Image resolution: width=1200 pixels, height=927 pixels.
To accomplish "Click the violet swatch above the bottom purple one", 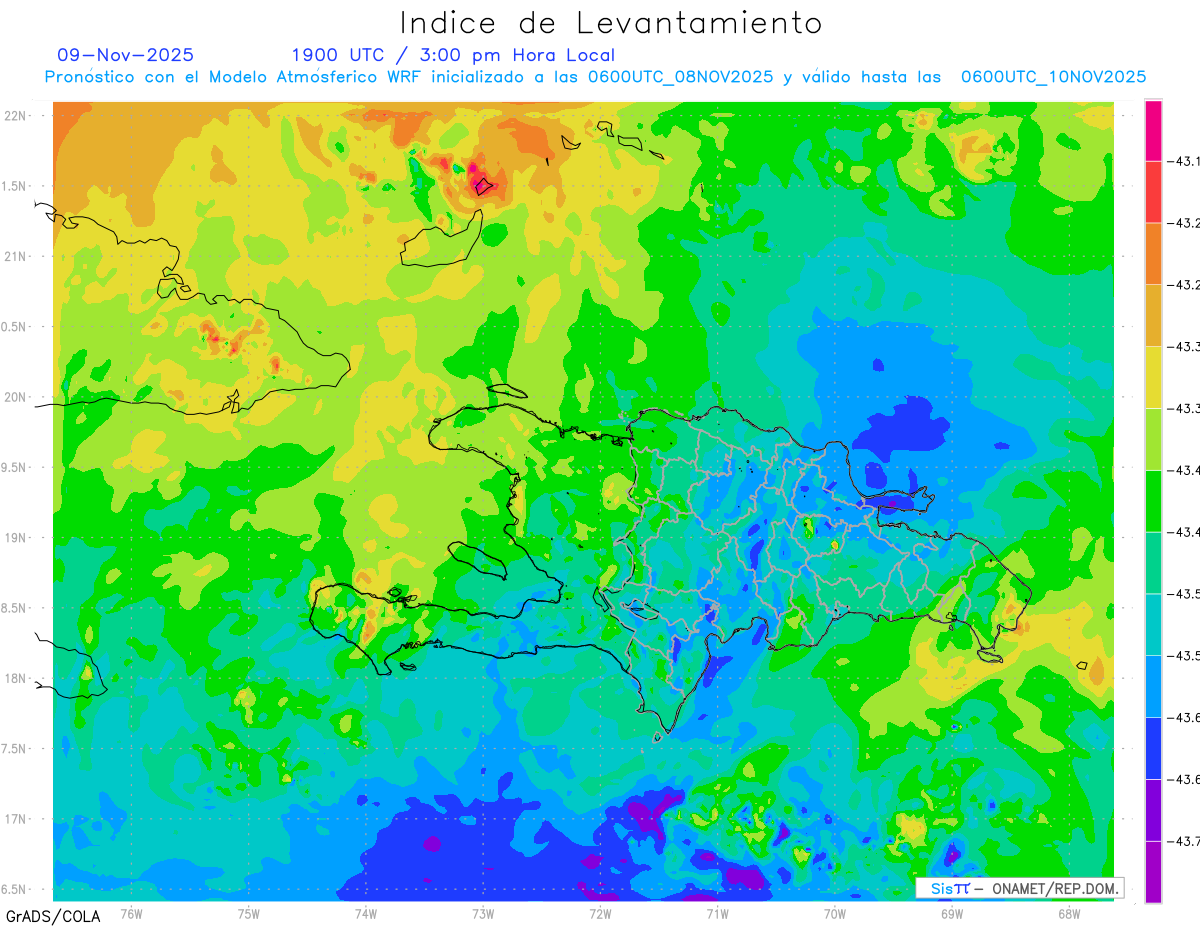I will click(x=1153, y=810).
